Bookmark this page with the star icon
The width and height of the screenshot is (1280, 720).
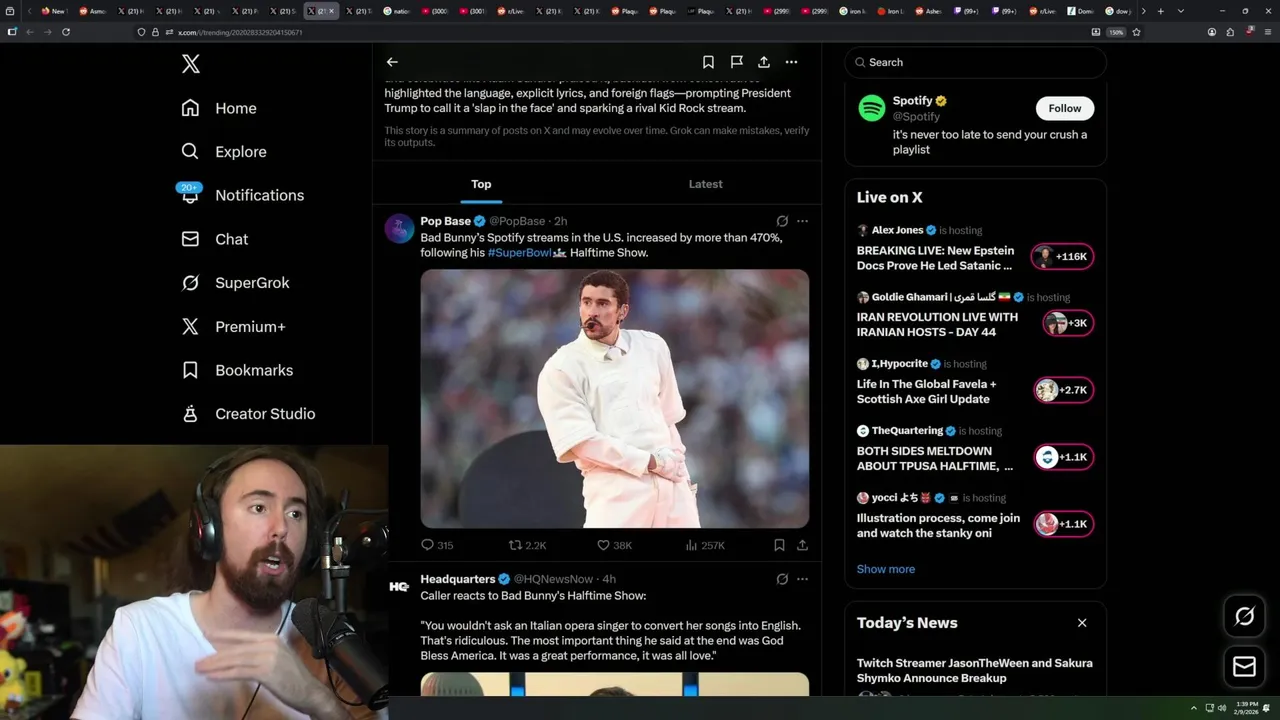click(1136, 32)
